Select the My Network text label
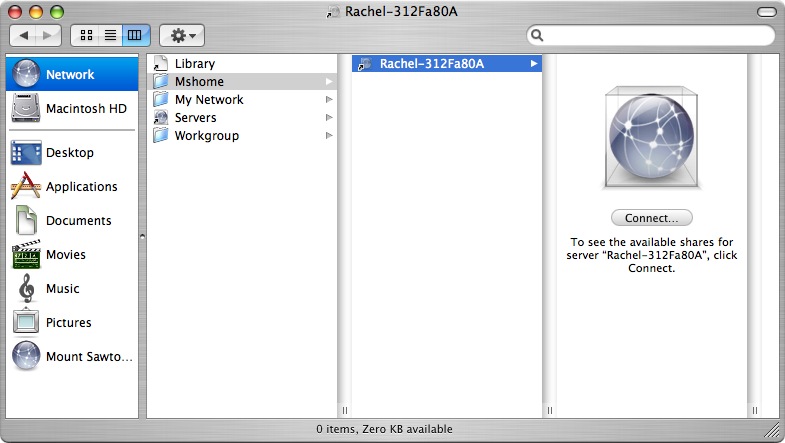Screen dimensions: 785x443 [x=209, y=100]
